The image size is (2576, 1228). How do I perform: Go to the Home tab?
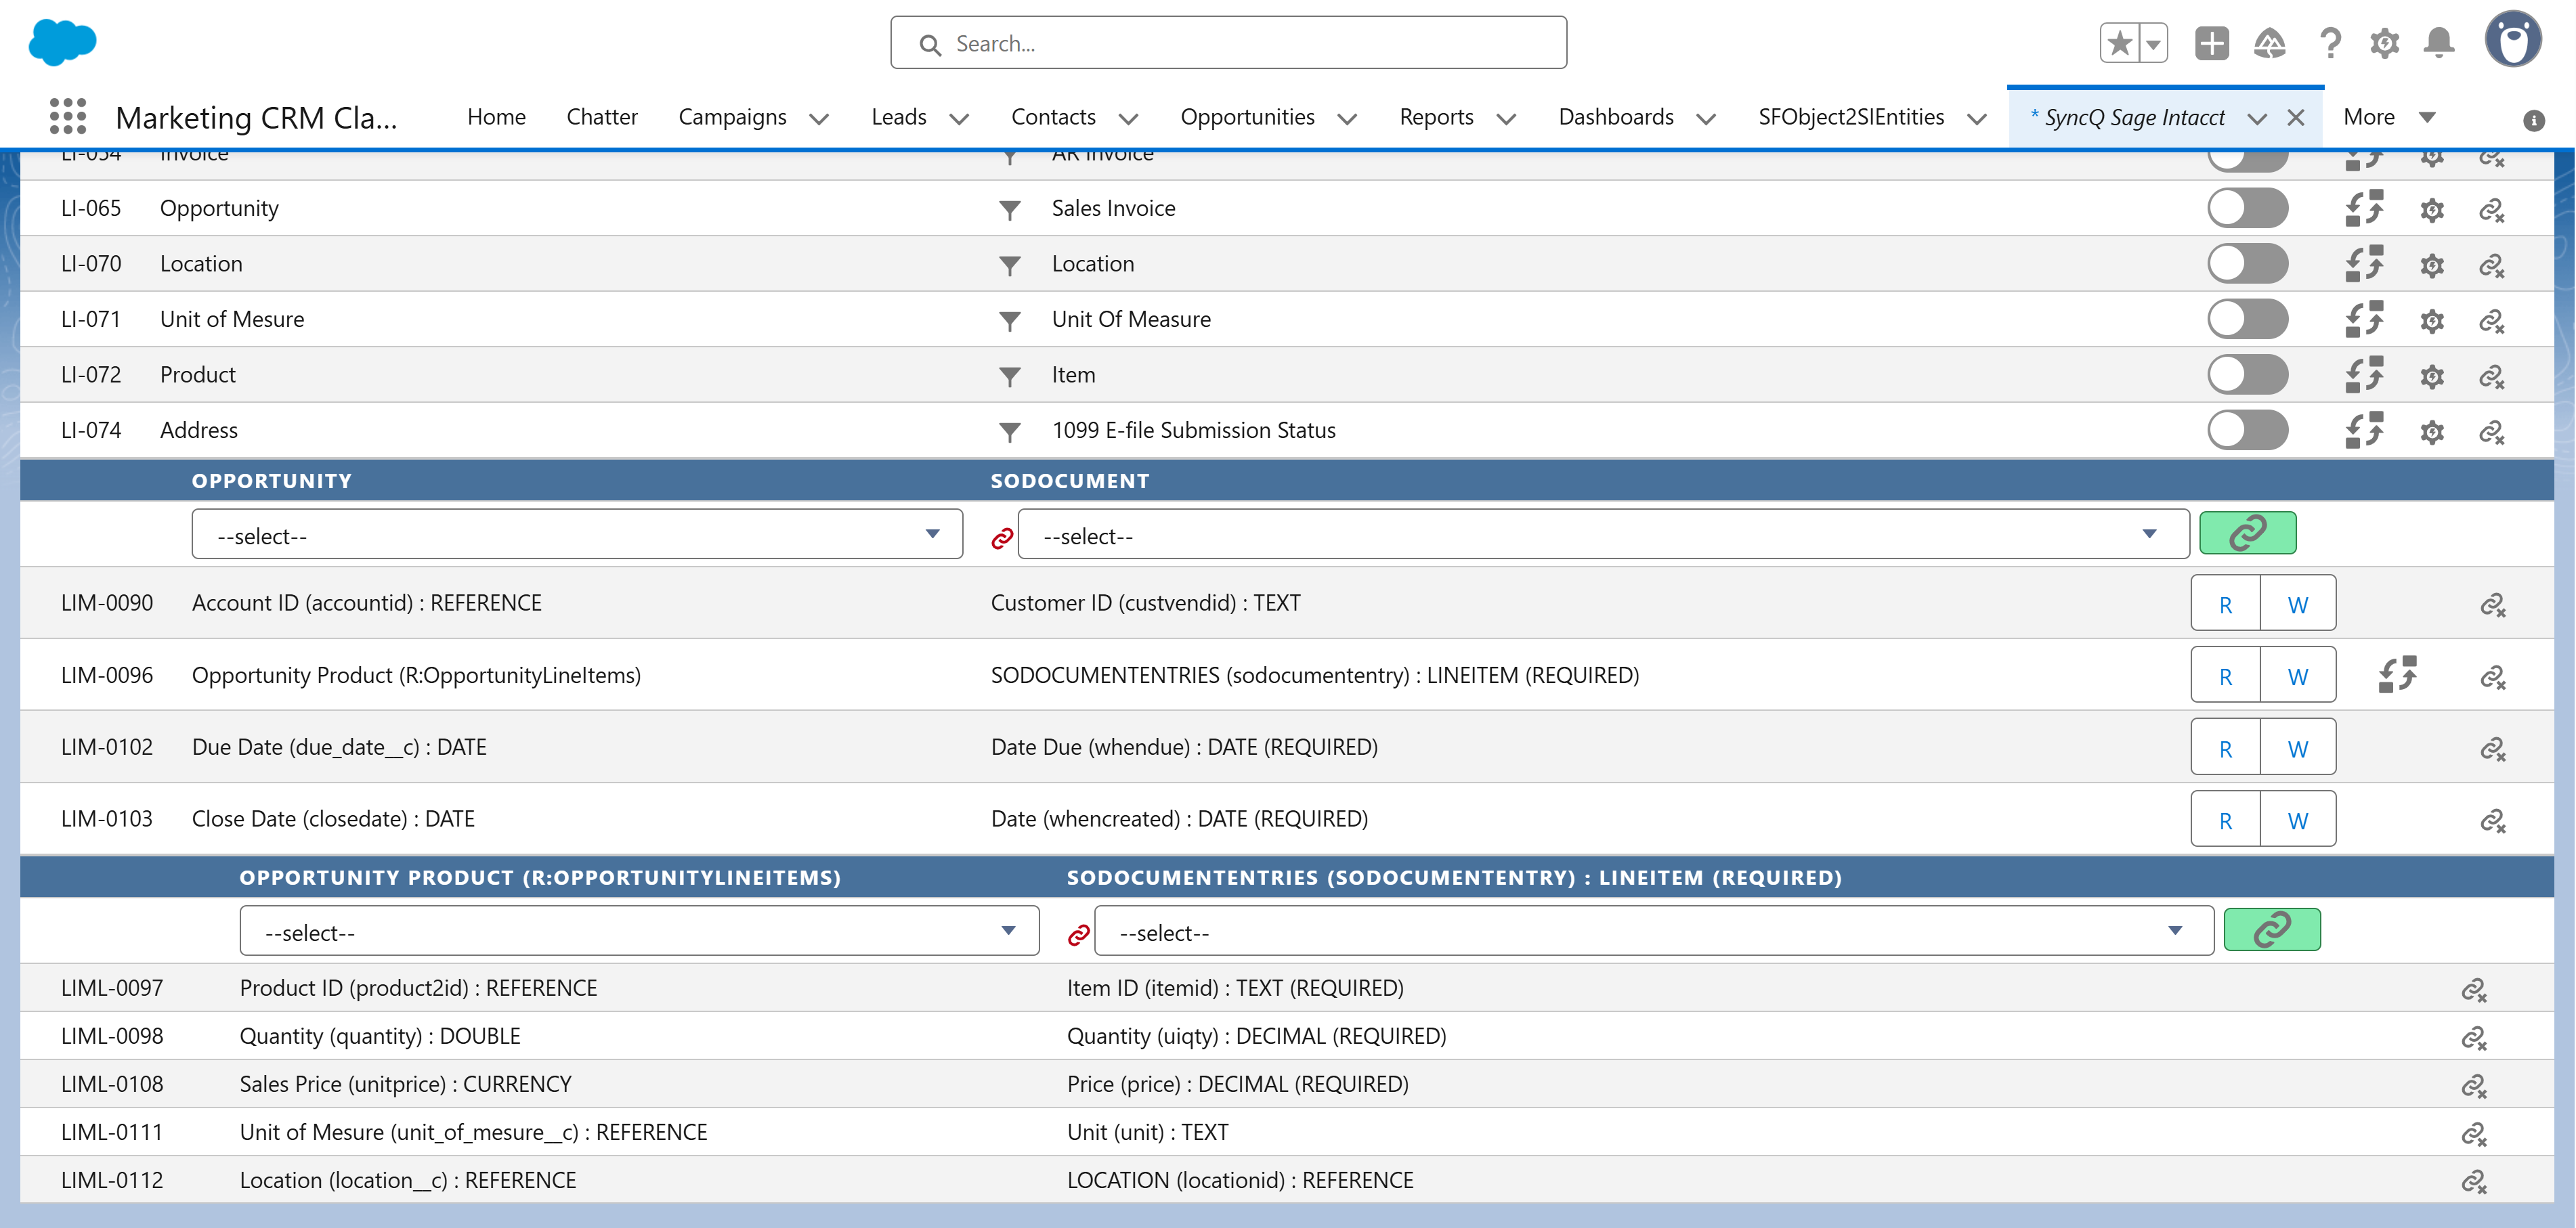click(496, 117)
